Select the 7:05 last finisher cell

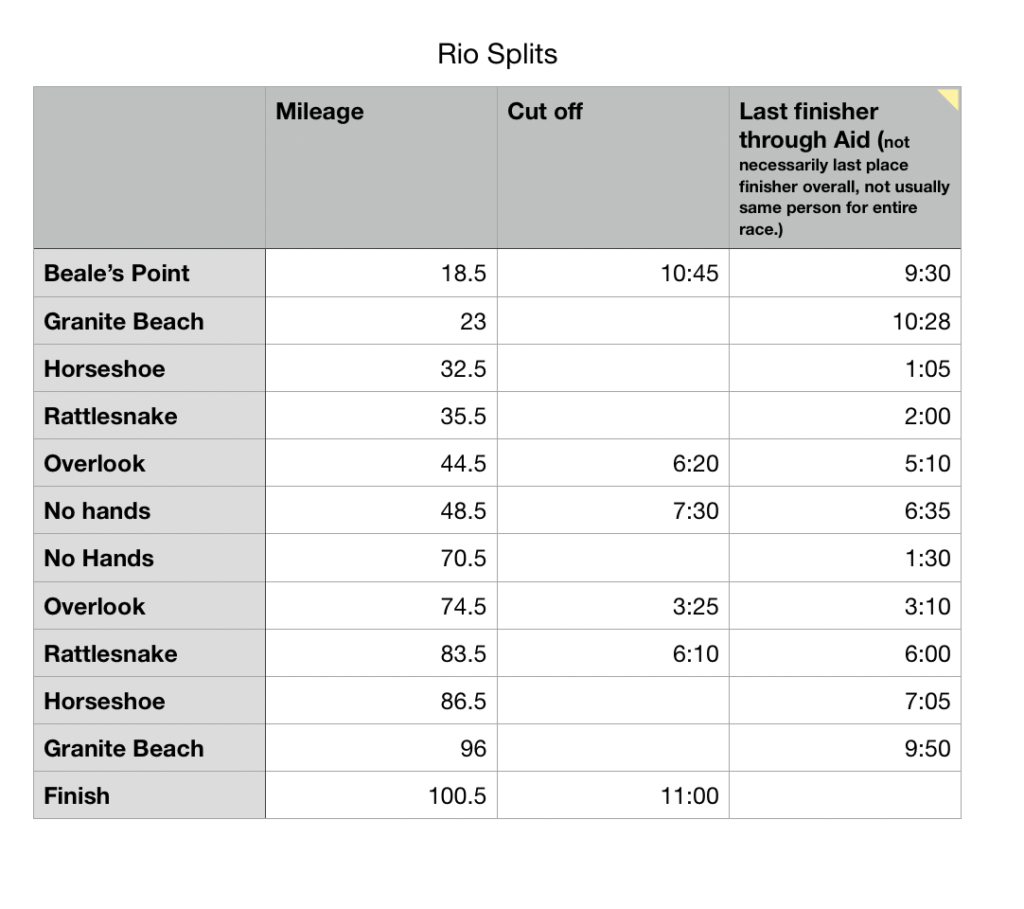click(x=845, y=701)
